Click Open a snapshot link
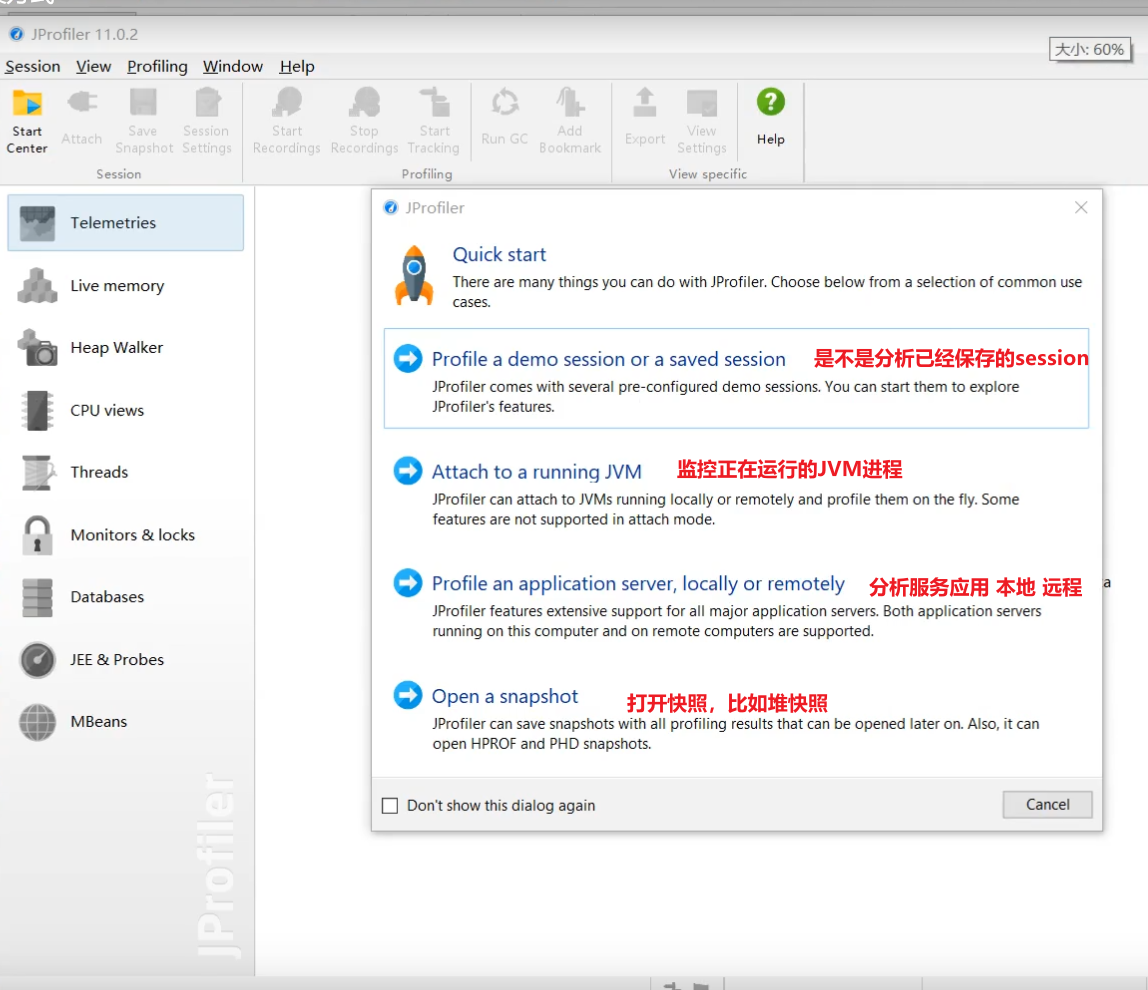The height and width of the screenshot is (990, 1148). click(x=504, y=696)
